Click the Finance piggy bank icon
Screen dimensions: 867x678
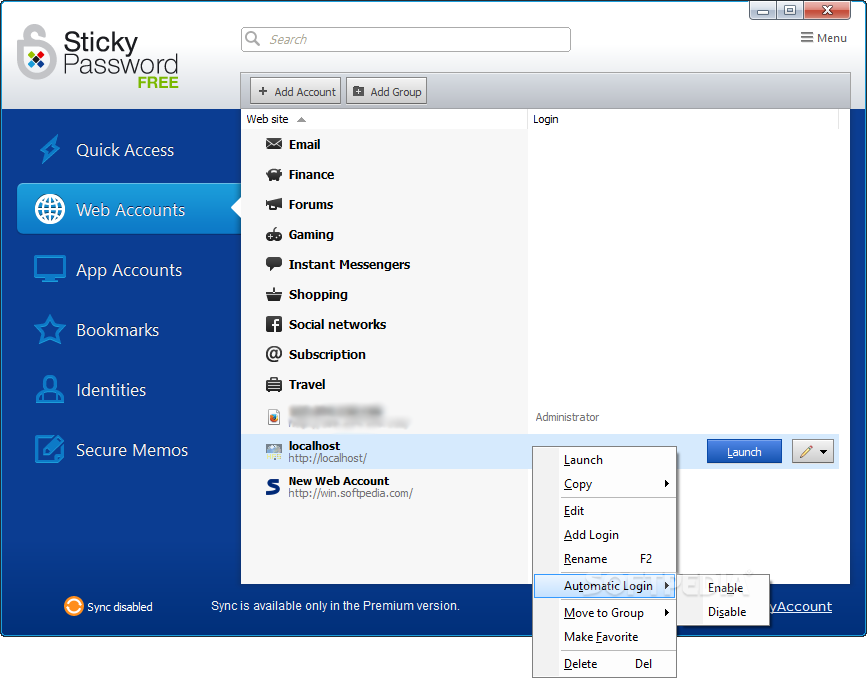(x=274, y=175)
